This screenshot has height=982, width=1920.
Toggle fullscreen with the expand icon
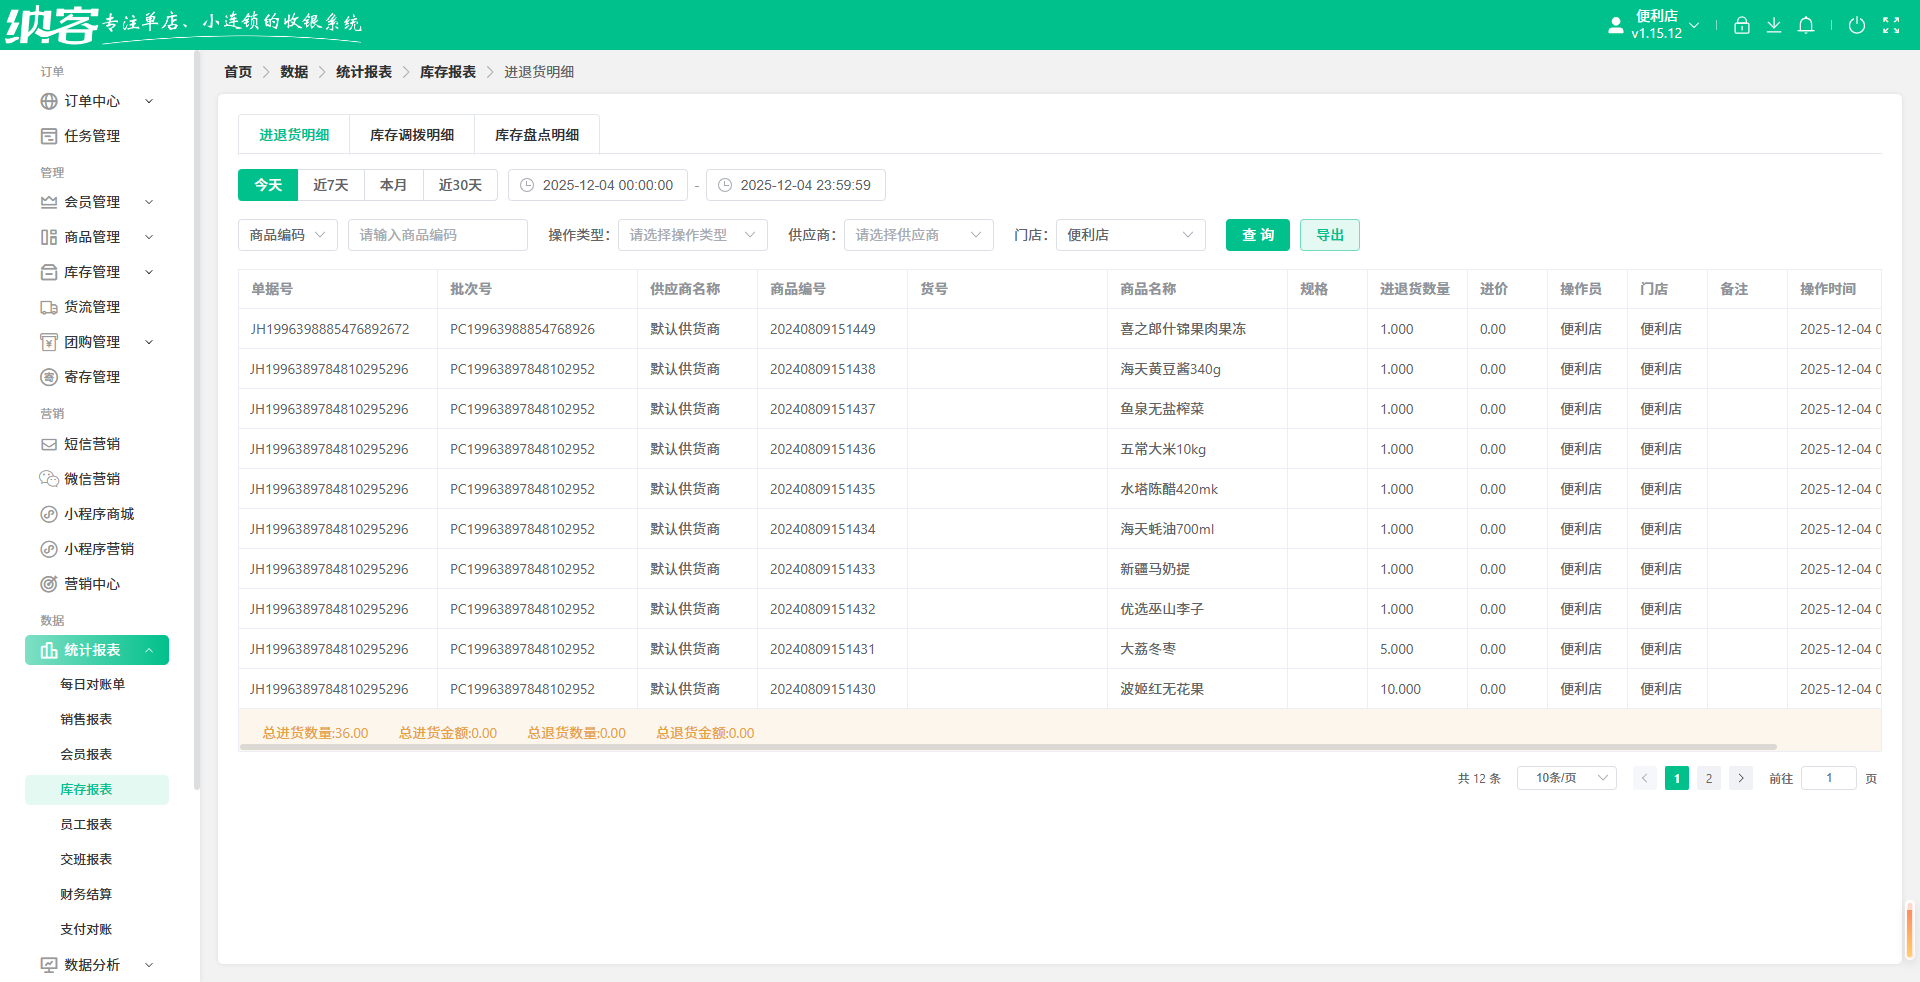[x=1893, y=25]
